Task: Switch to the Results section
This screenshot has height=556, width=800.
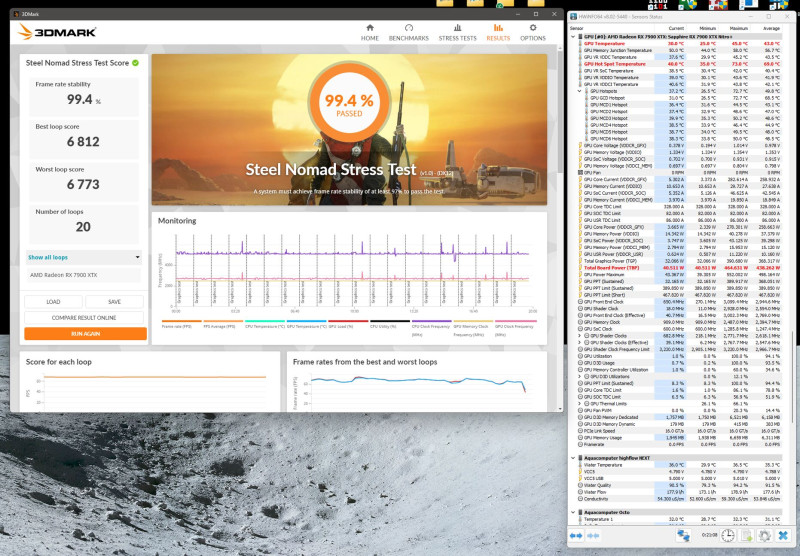Action: coord(498,33)
